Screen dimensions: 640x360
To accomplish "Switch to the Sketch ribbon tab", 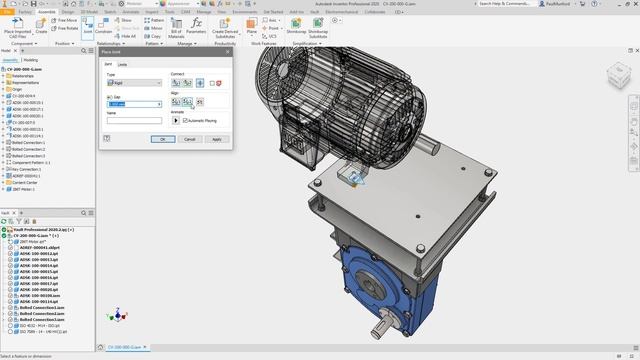I will pyautogui.click(x=110, y=12).
